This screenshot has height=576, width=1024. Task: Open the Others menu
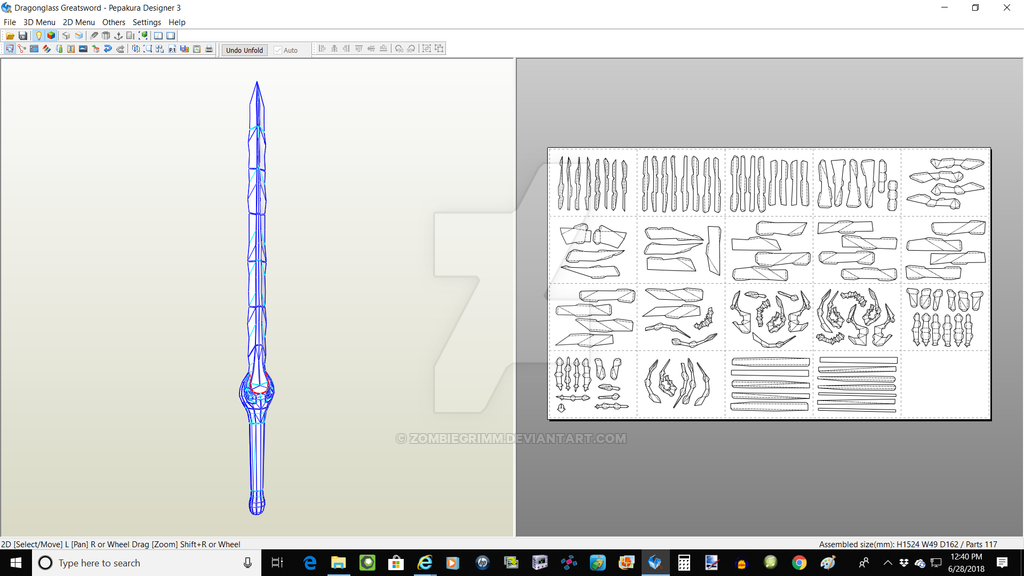[x=114, y=22]
